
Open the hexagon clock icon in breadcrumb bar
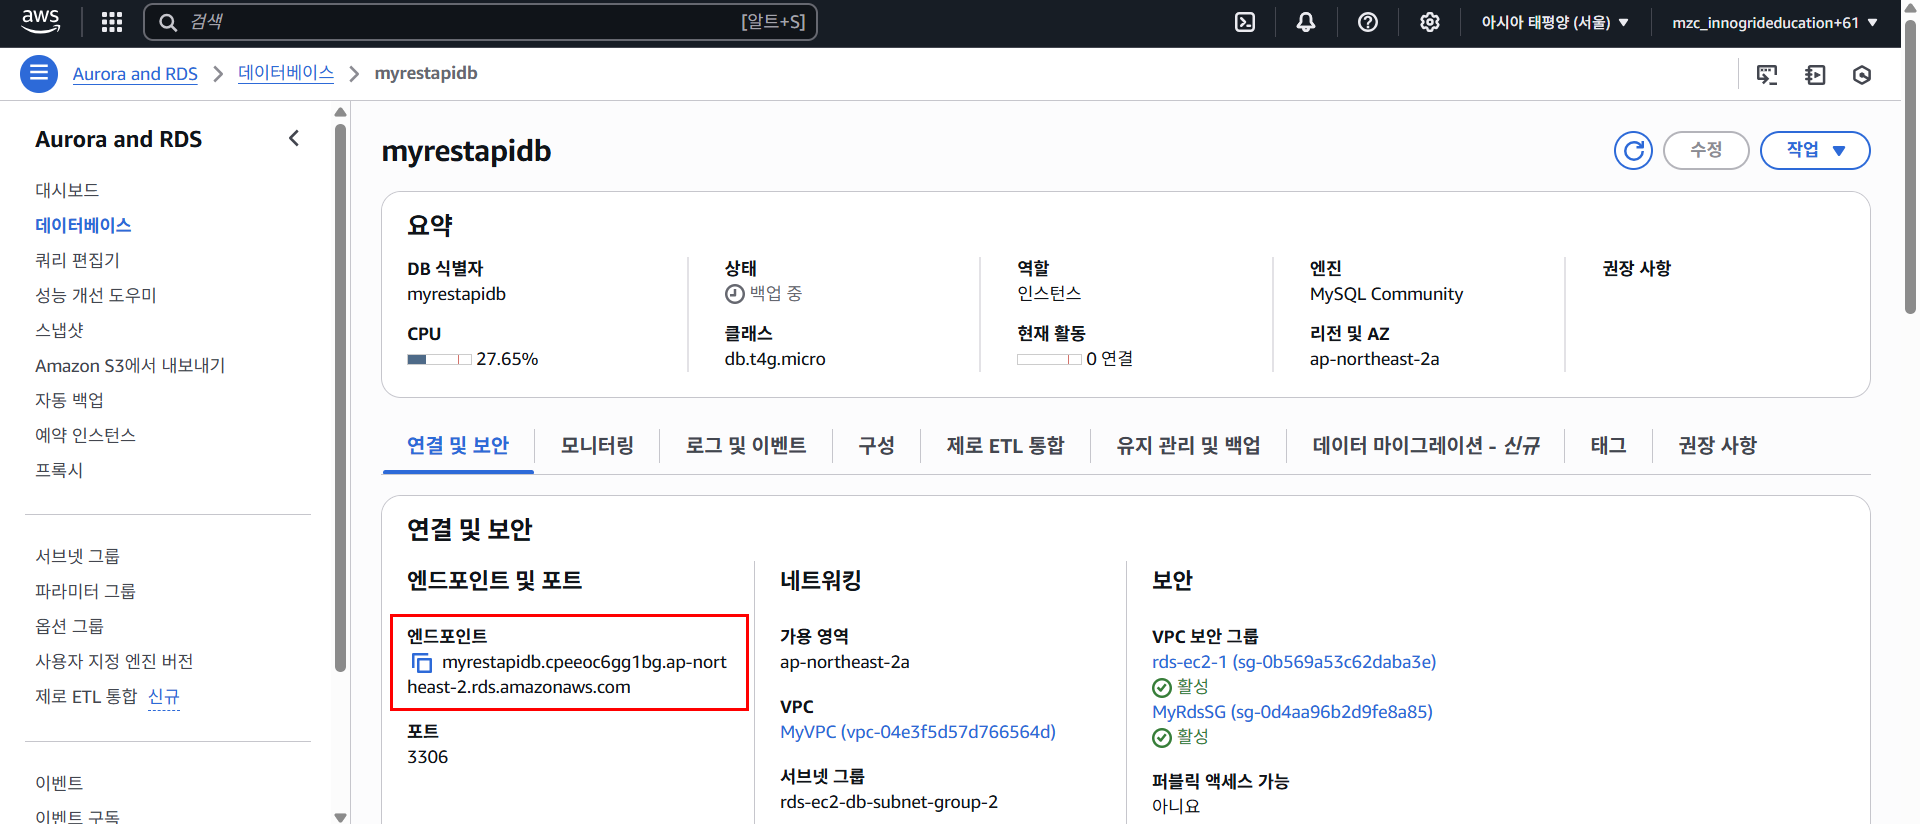pos(1862,74)
